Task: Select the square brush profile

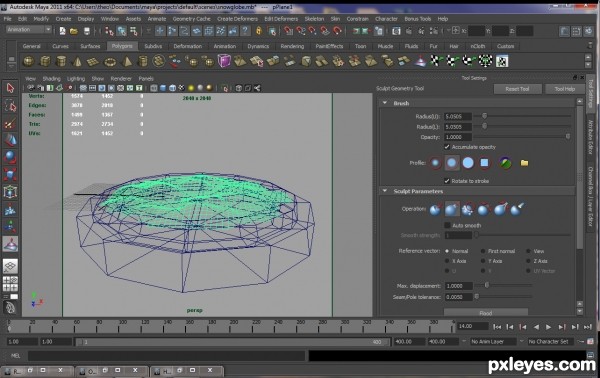Action: pos(484,163)
